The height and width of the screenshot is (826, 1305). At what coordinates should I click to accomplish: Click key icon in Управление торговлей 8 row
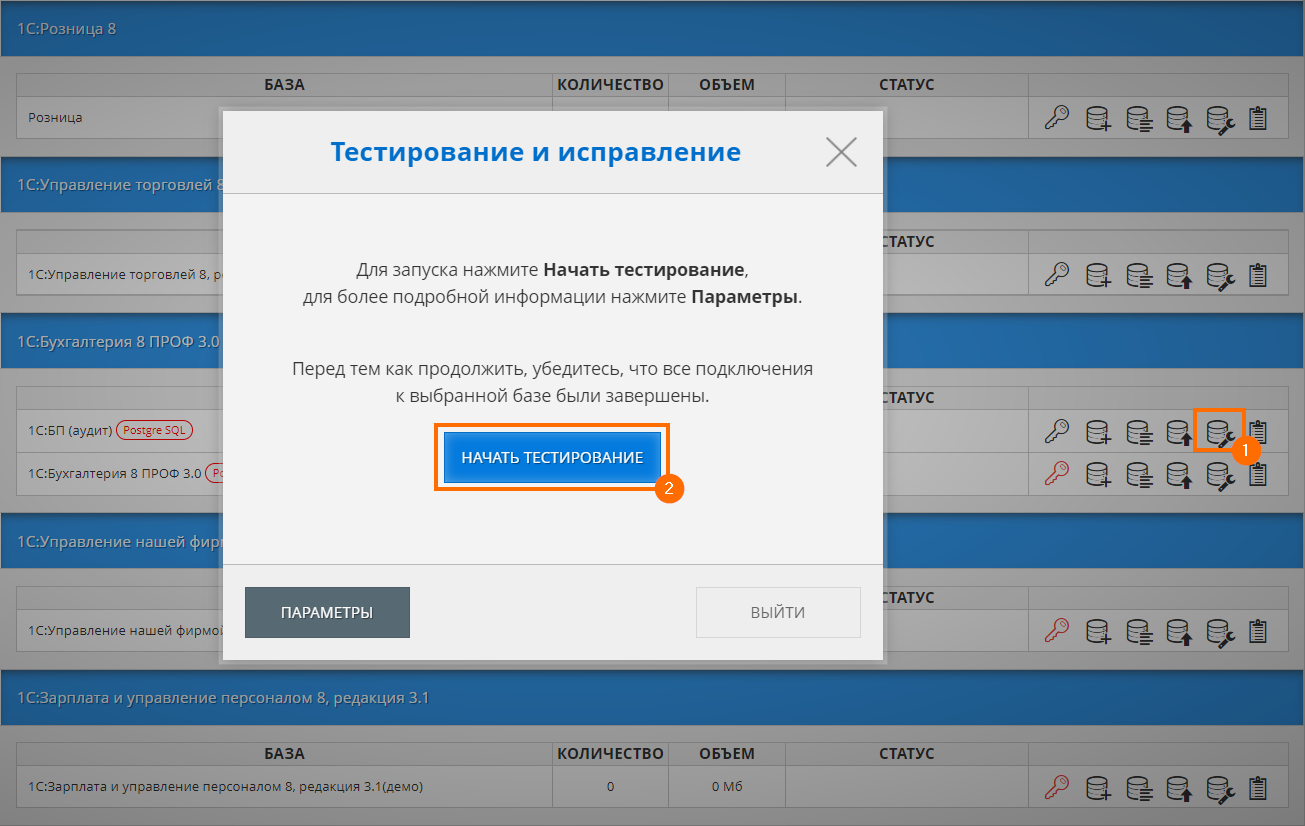[1057, 274]
